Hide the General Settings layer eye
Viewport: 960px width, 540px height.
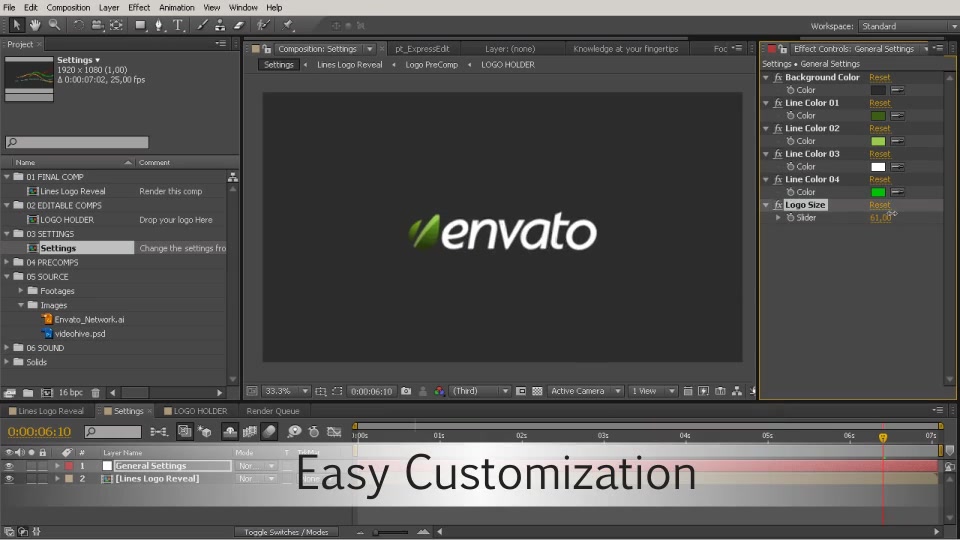click(x=9, y=466)
